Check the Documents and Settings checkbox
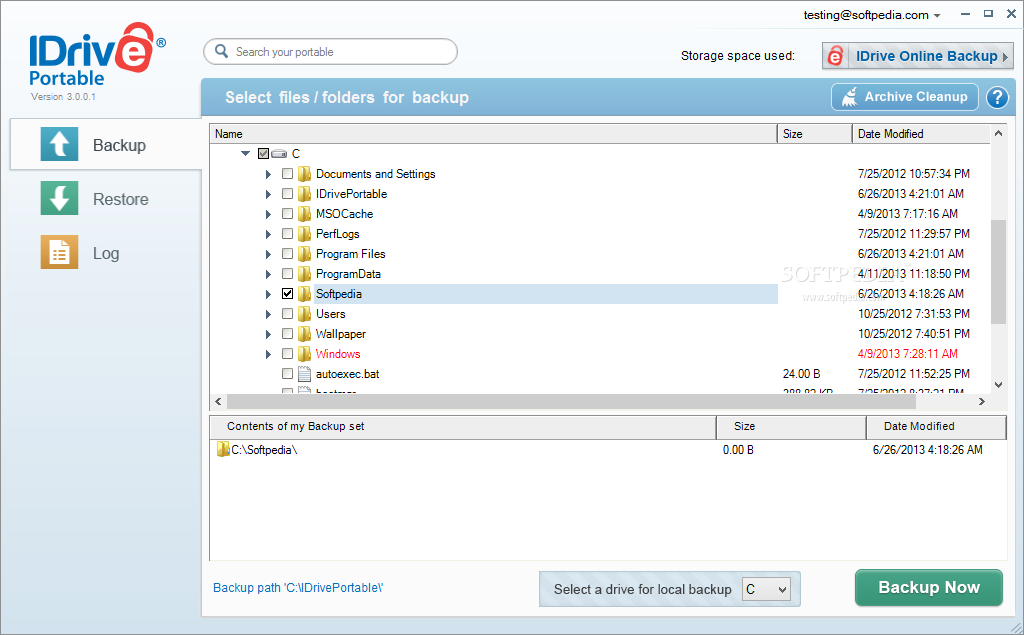The image size is (1024, 635). 287,174
